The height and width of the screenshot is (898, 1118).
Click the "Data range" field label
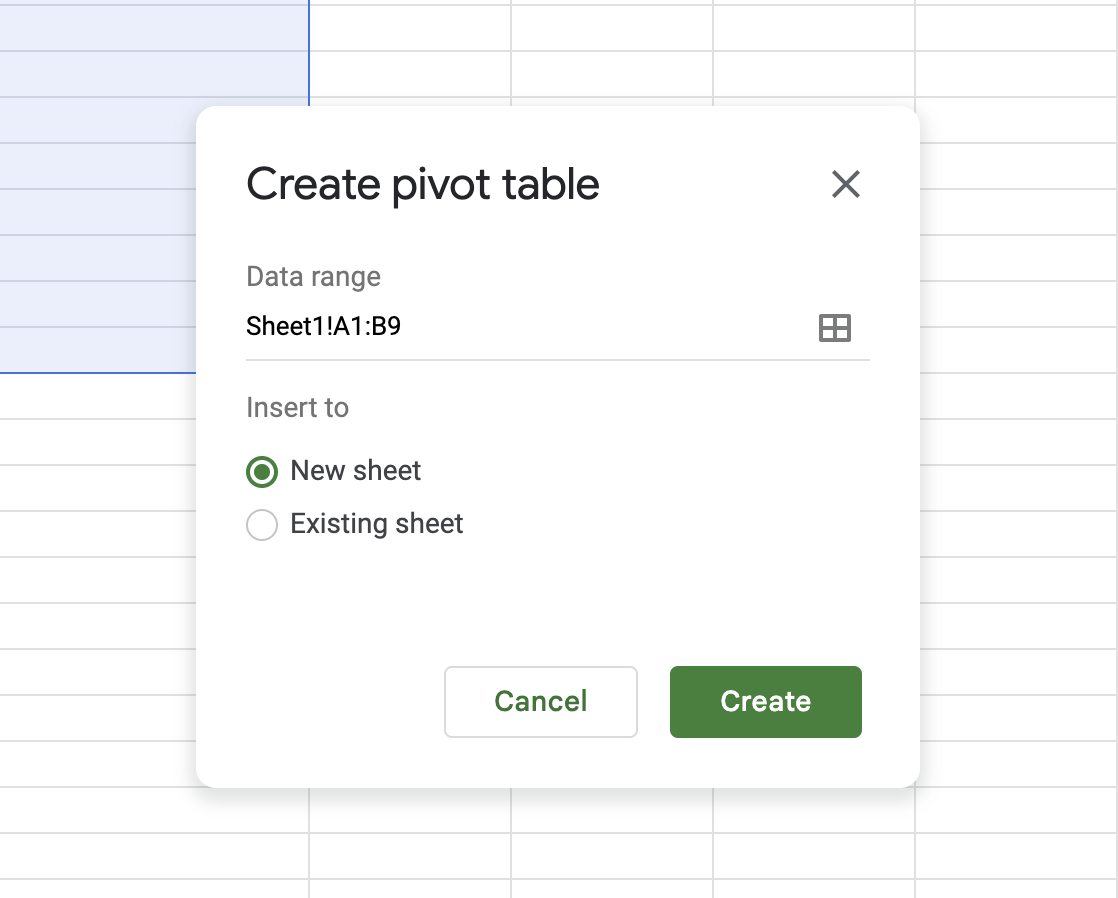point(313,277)
